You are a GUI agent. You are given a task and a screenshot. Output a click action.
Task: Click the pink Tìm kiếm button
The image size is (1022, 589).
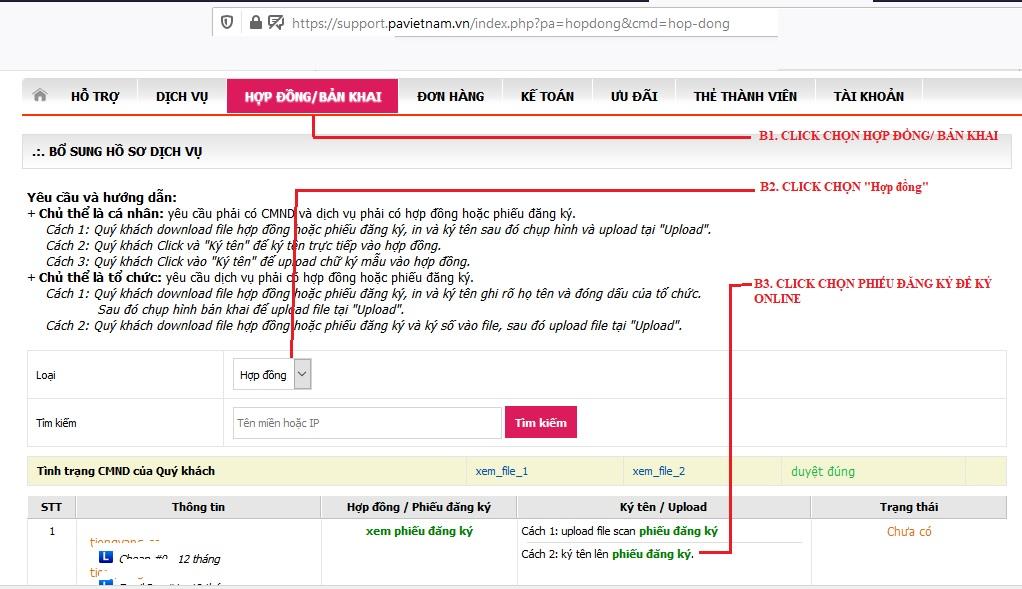540,422
